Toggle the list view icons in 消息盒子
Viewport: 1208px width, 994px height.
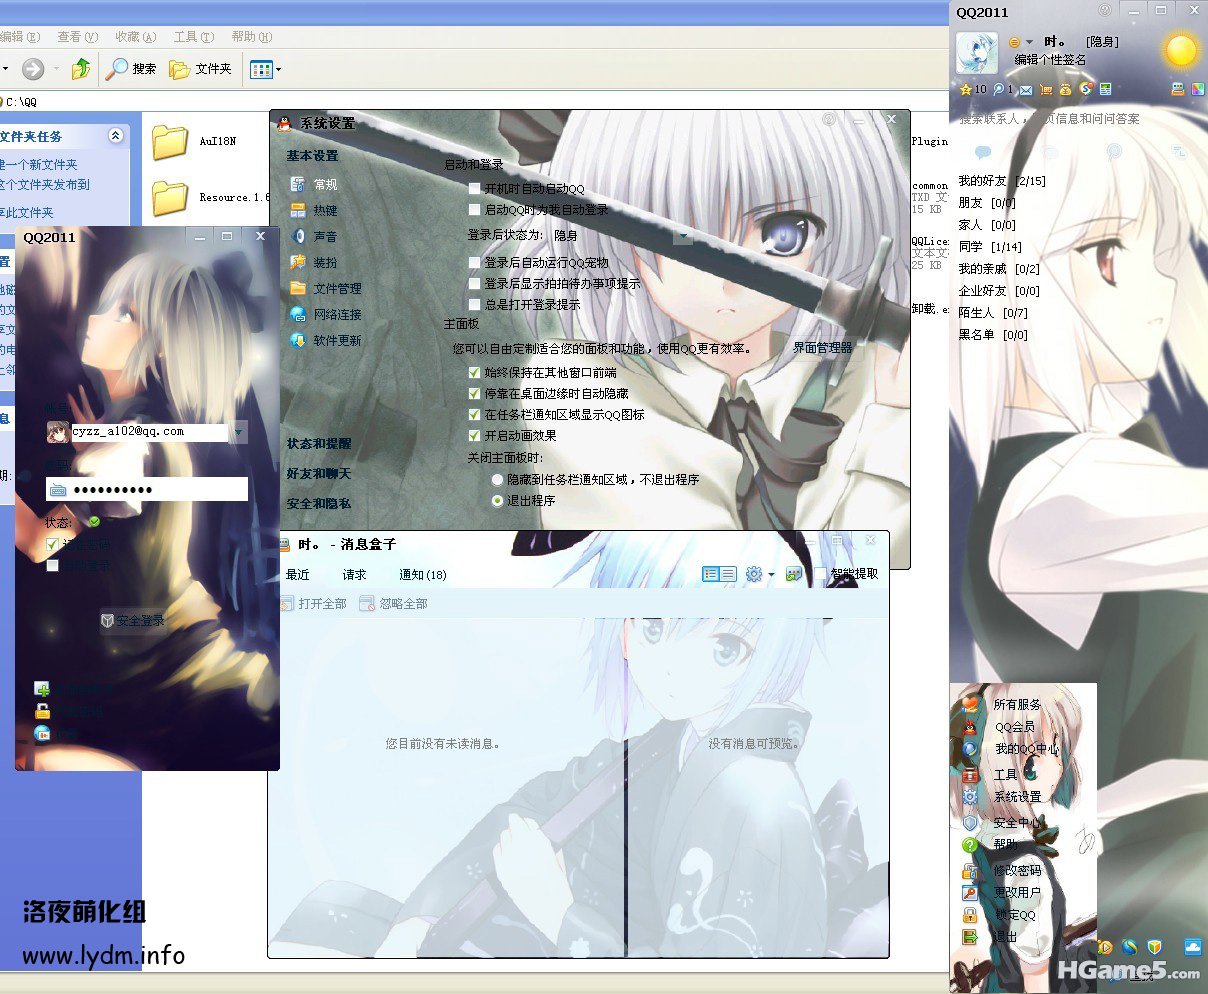(719, 574)
